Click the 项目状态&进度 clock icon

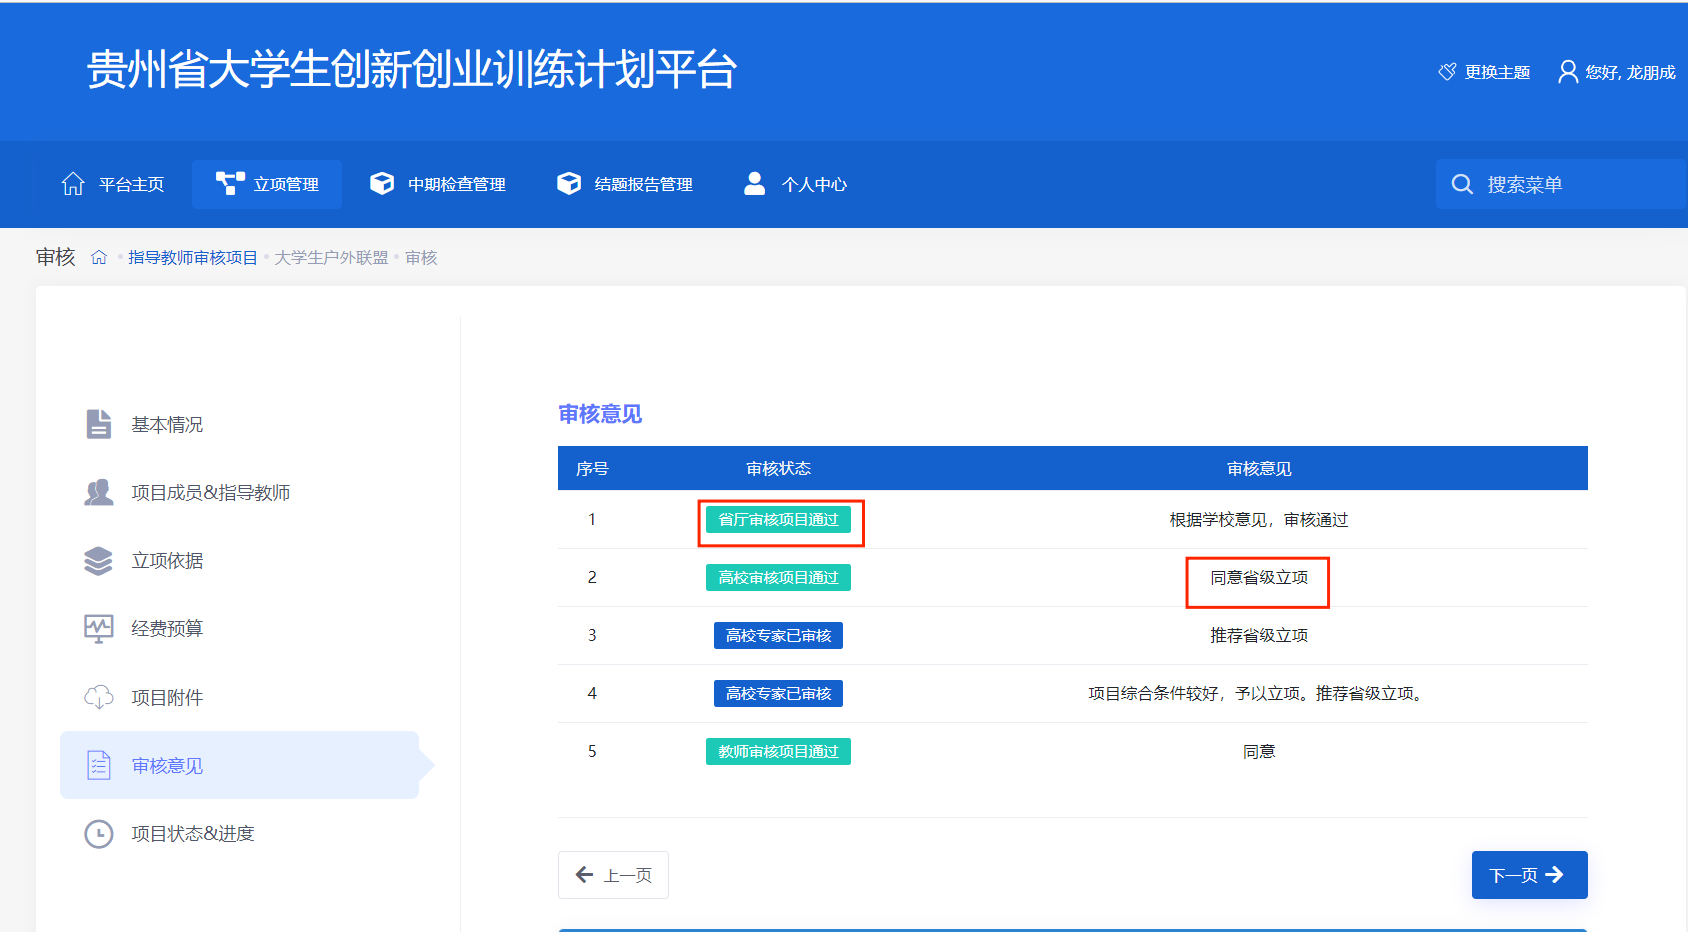point(98,833)
